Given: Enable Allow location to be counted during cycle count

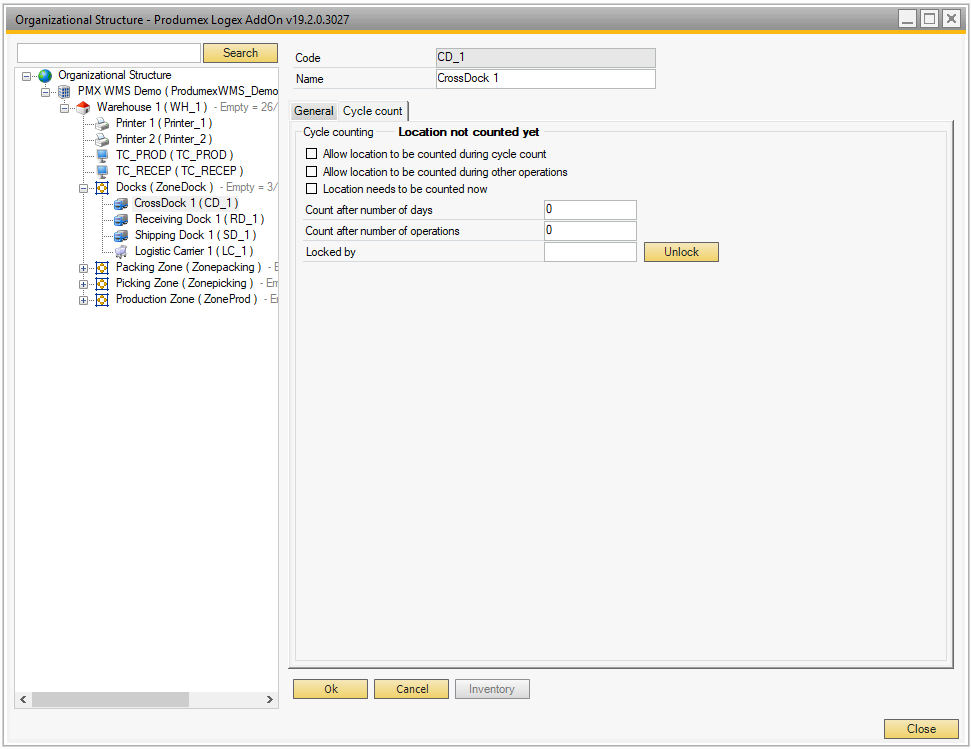Looking at the screenshot, I should click(312, 154).
